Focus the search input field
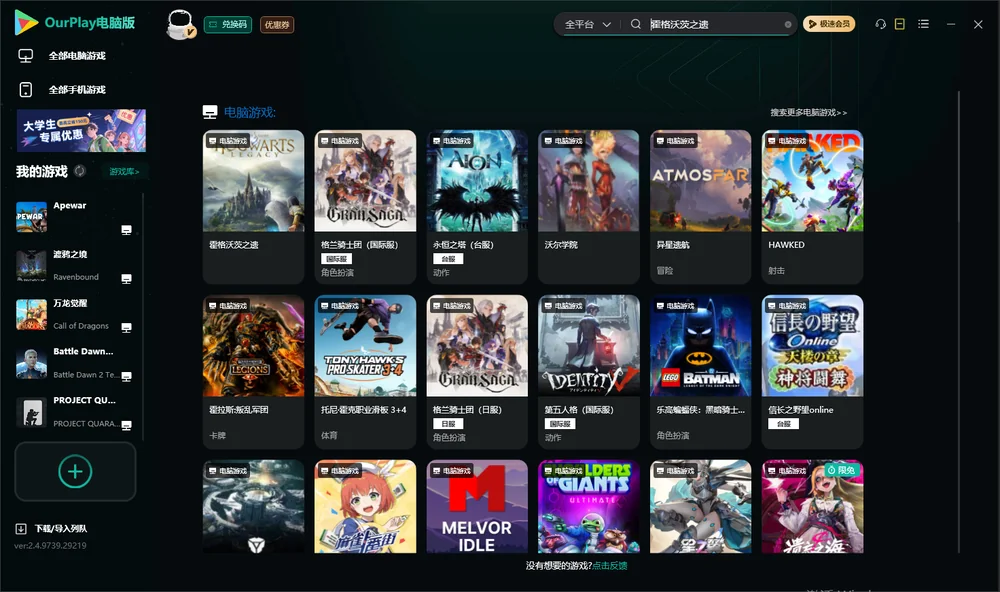1000x592 pixels. tap(714, 24)
